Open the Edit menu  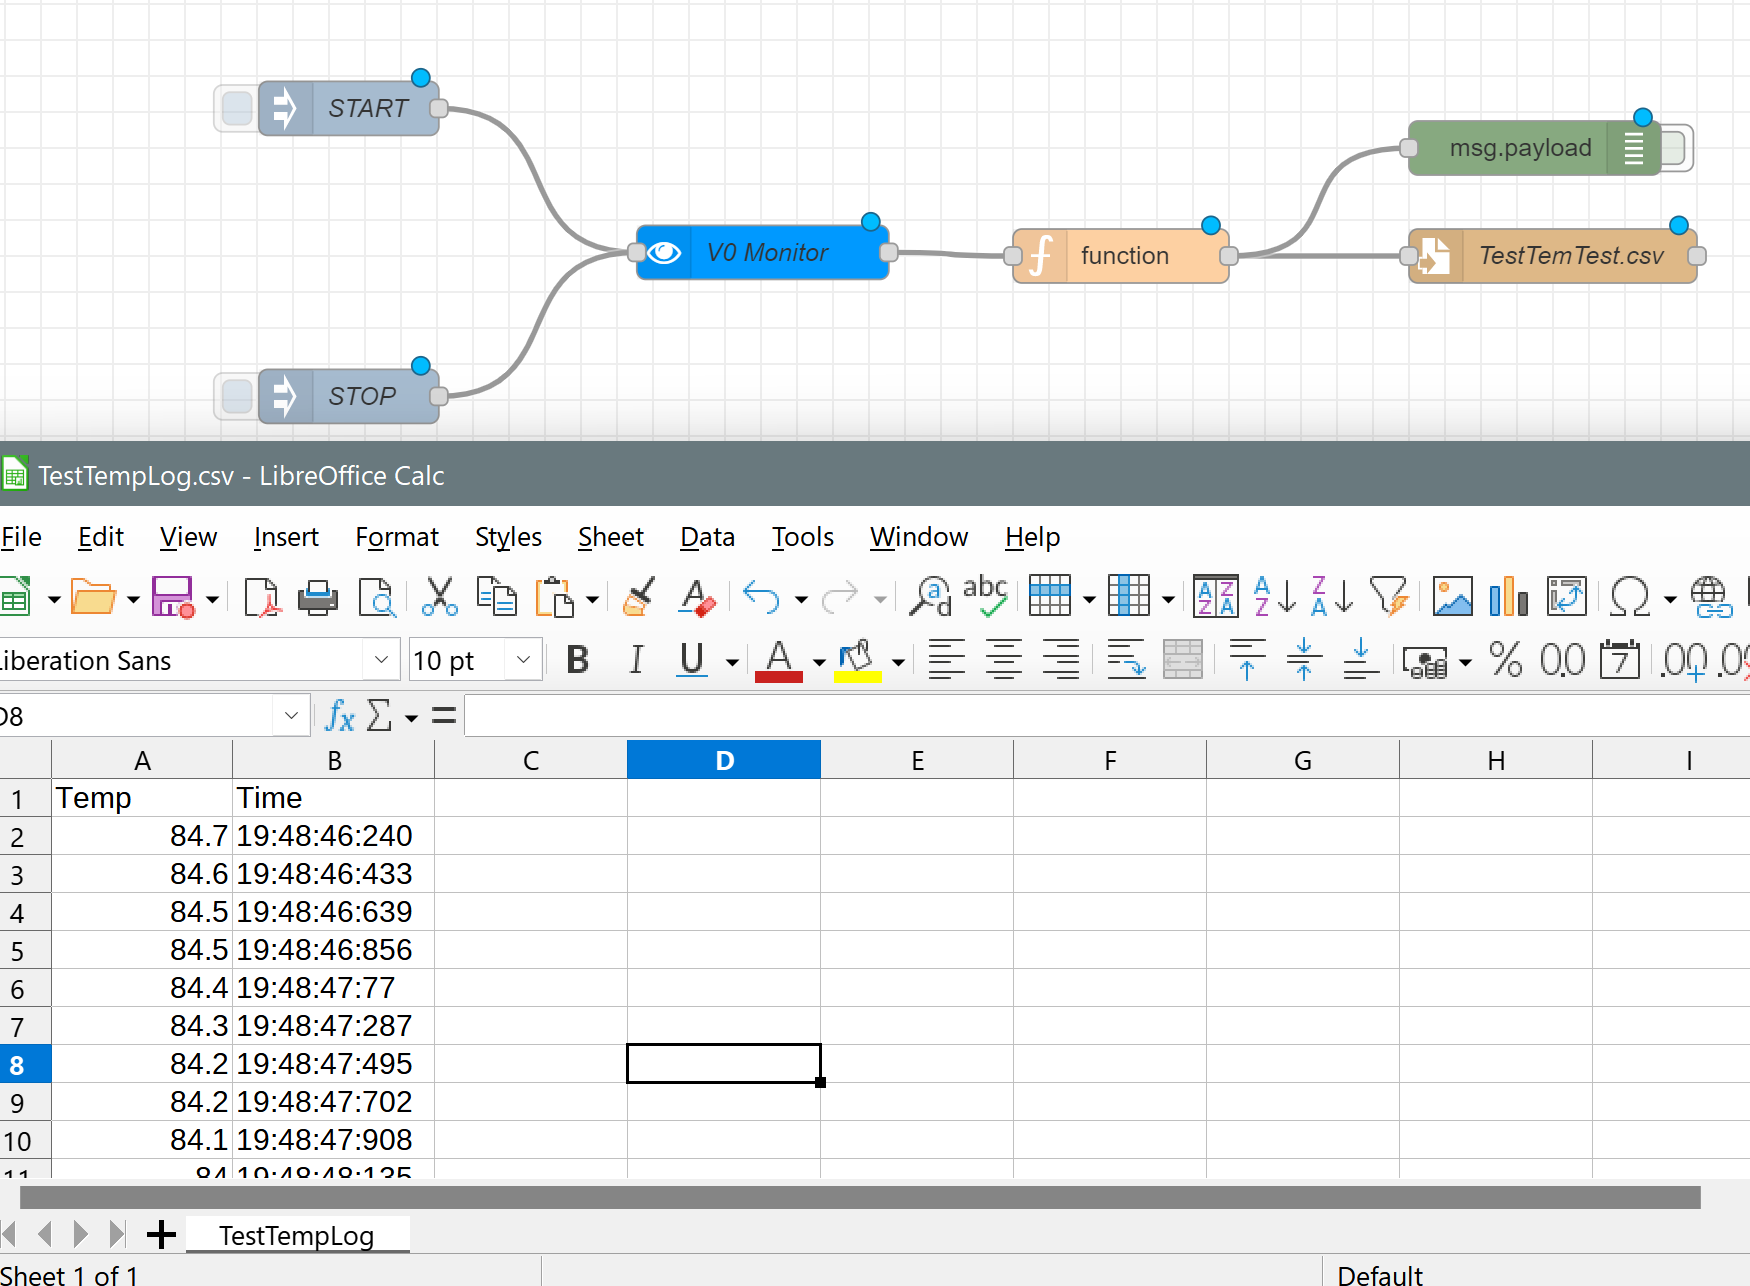(x=101, y=537)
